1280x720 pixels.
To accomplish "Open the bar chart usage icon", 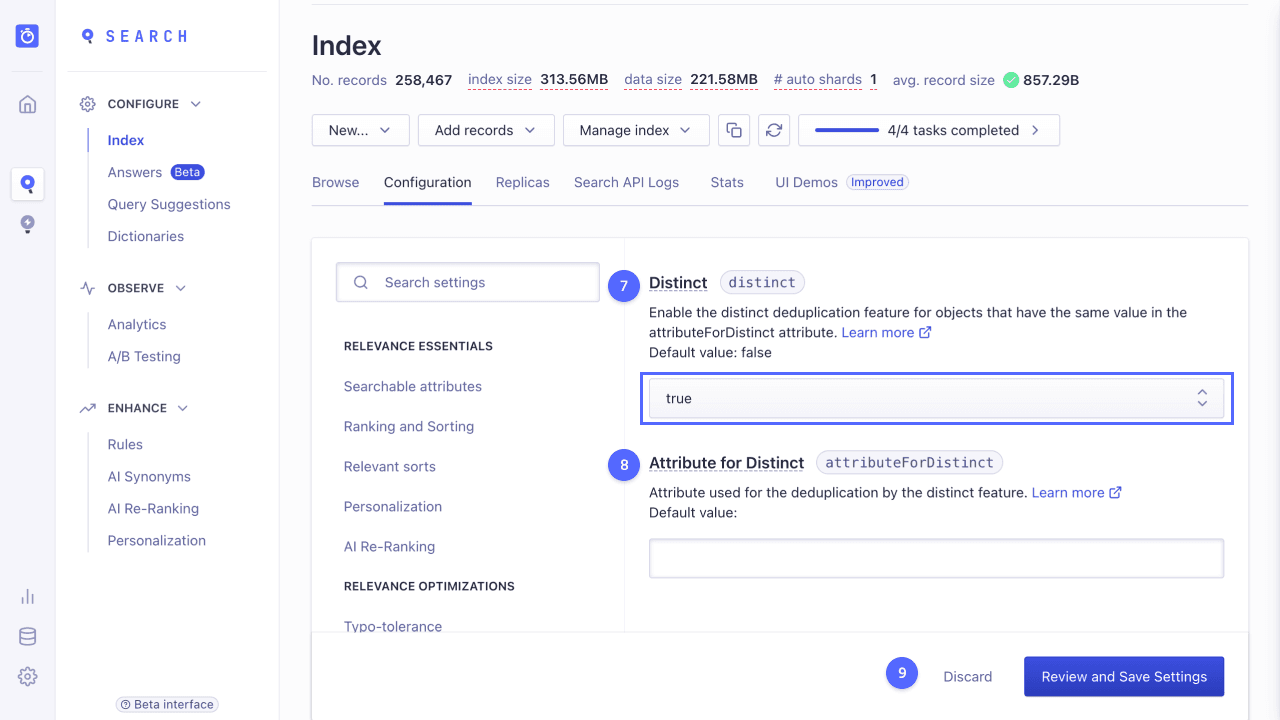I will (27, 597).
